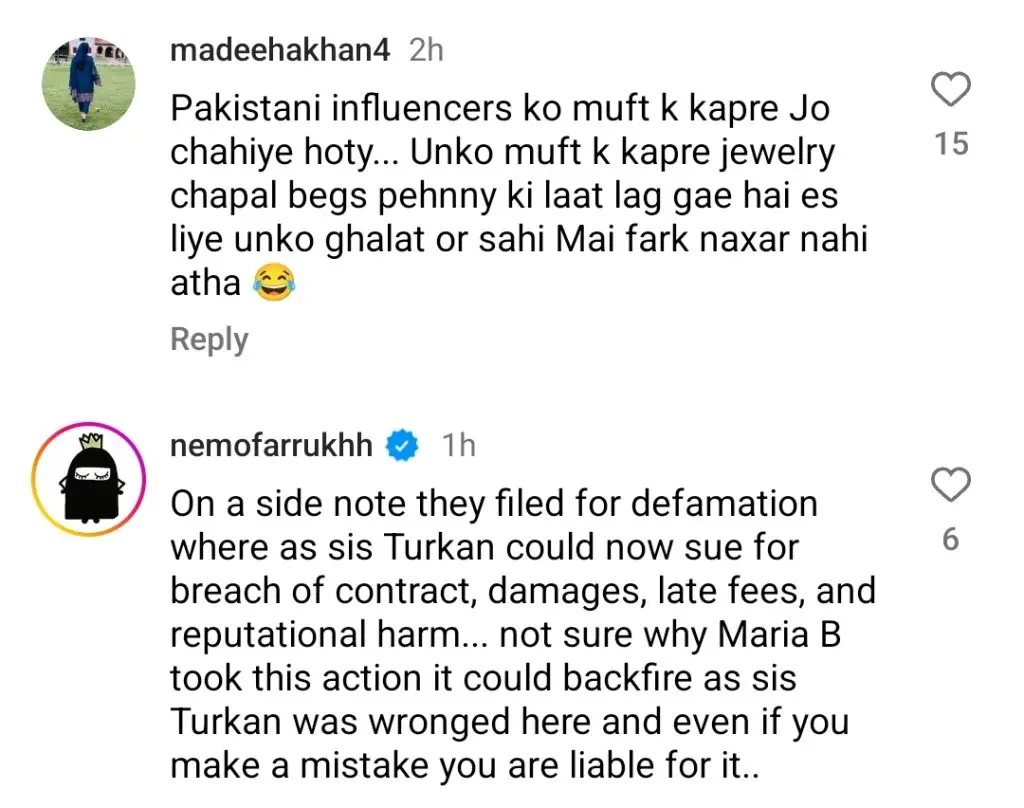1024x808 pixels.
Task: Click the blue verified badge beside nemofarrukhh
Action: pos(402,446)
